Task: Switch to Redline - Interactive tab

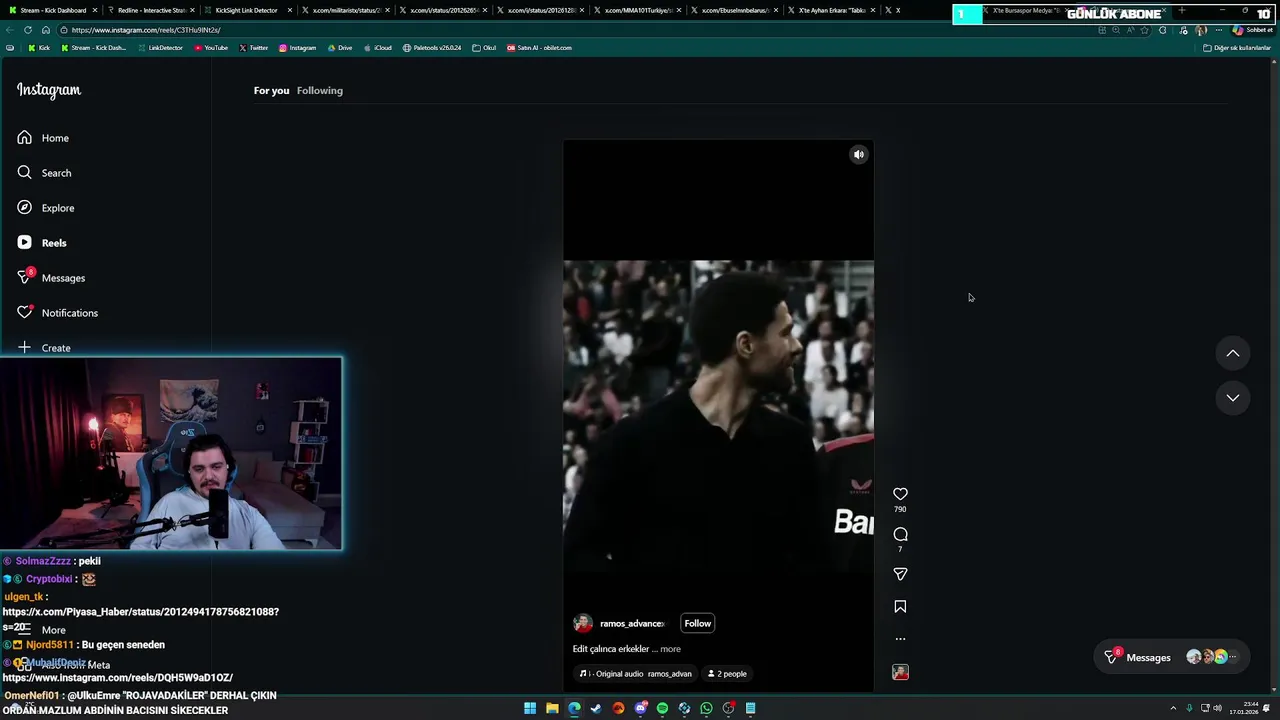Action: click(x=150, y=10)
